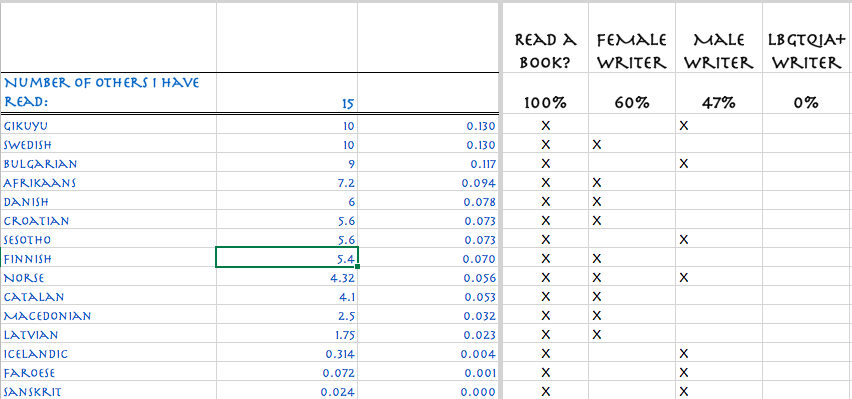The width and height of the screenshot is (852, 399).
Task: Click the Male Writer column header
Action: pos(719,52)
